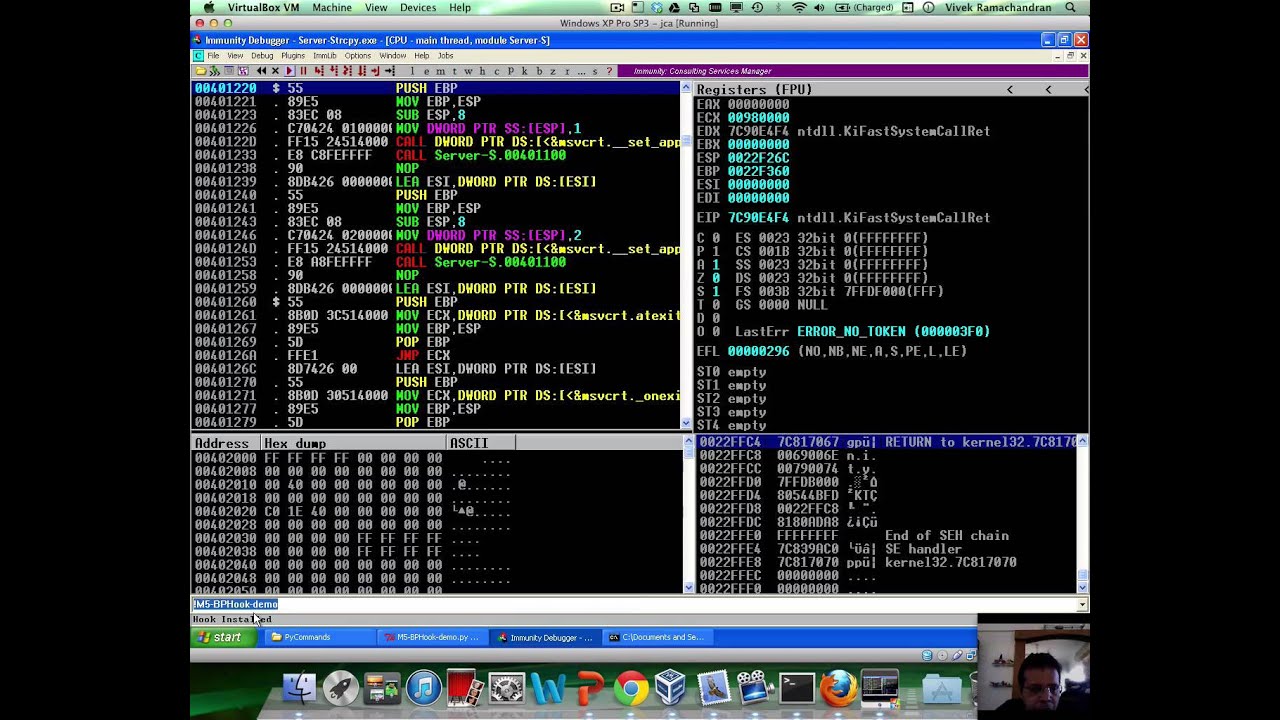Open executable modules with 'e' button
The height and width of the screenshot is (720, 1280).
point(426,71)
